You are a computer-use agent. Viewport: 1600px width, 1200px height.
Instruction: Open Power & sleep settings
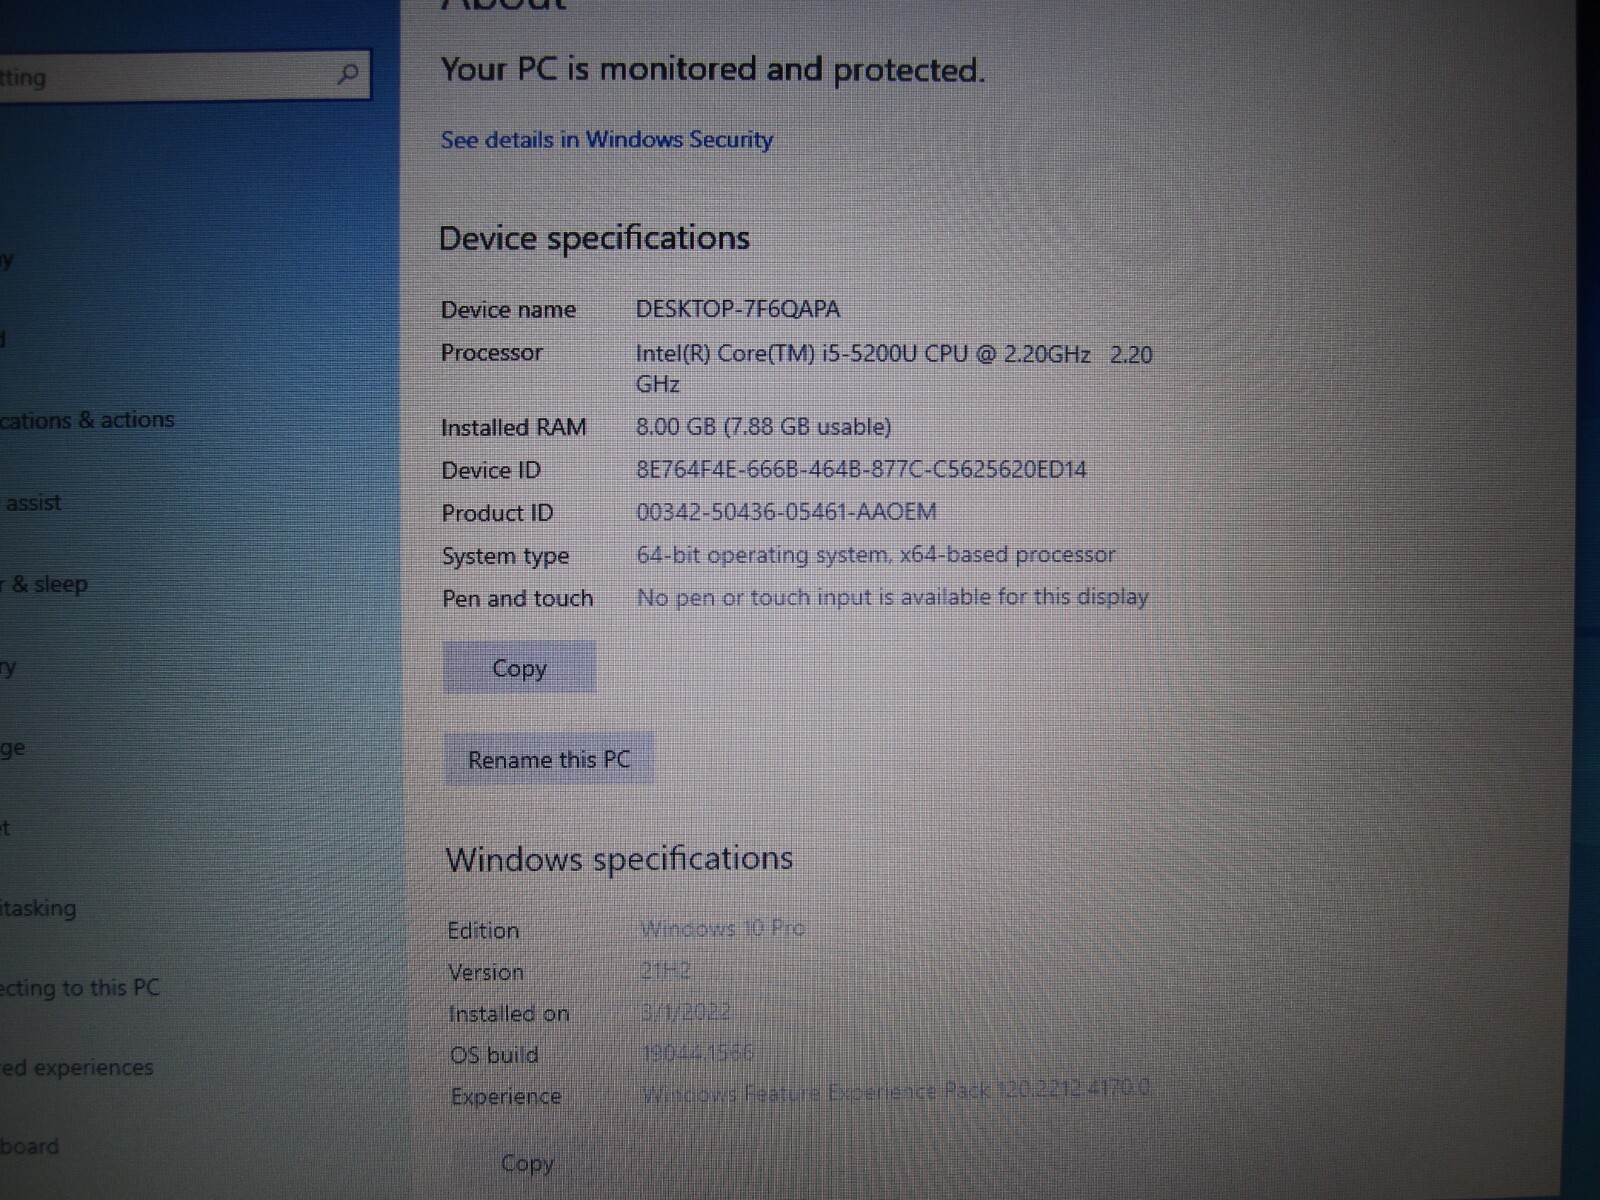tap(45, 584)
